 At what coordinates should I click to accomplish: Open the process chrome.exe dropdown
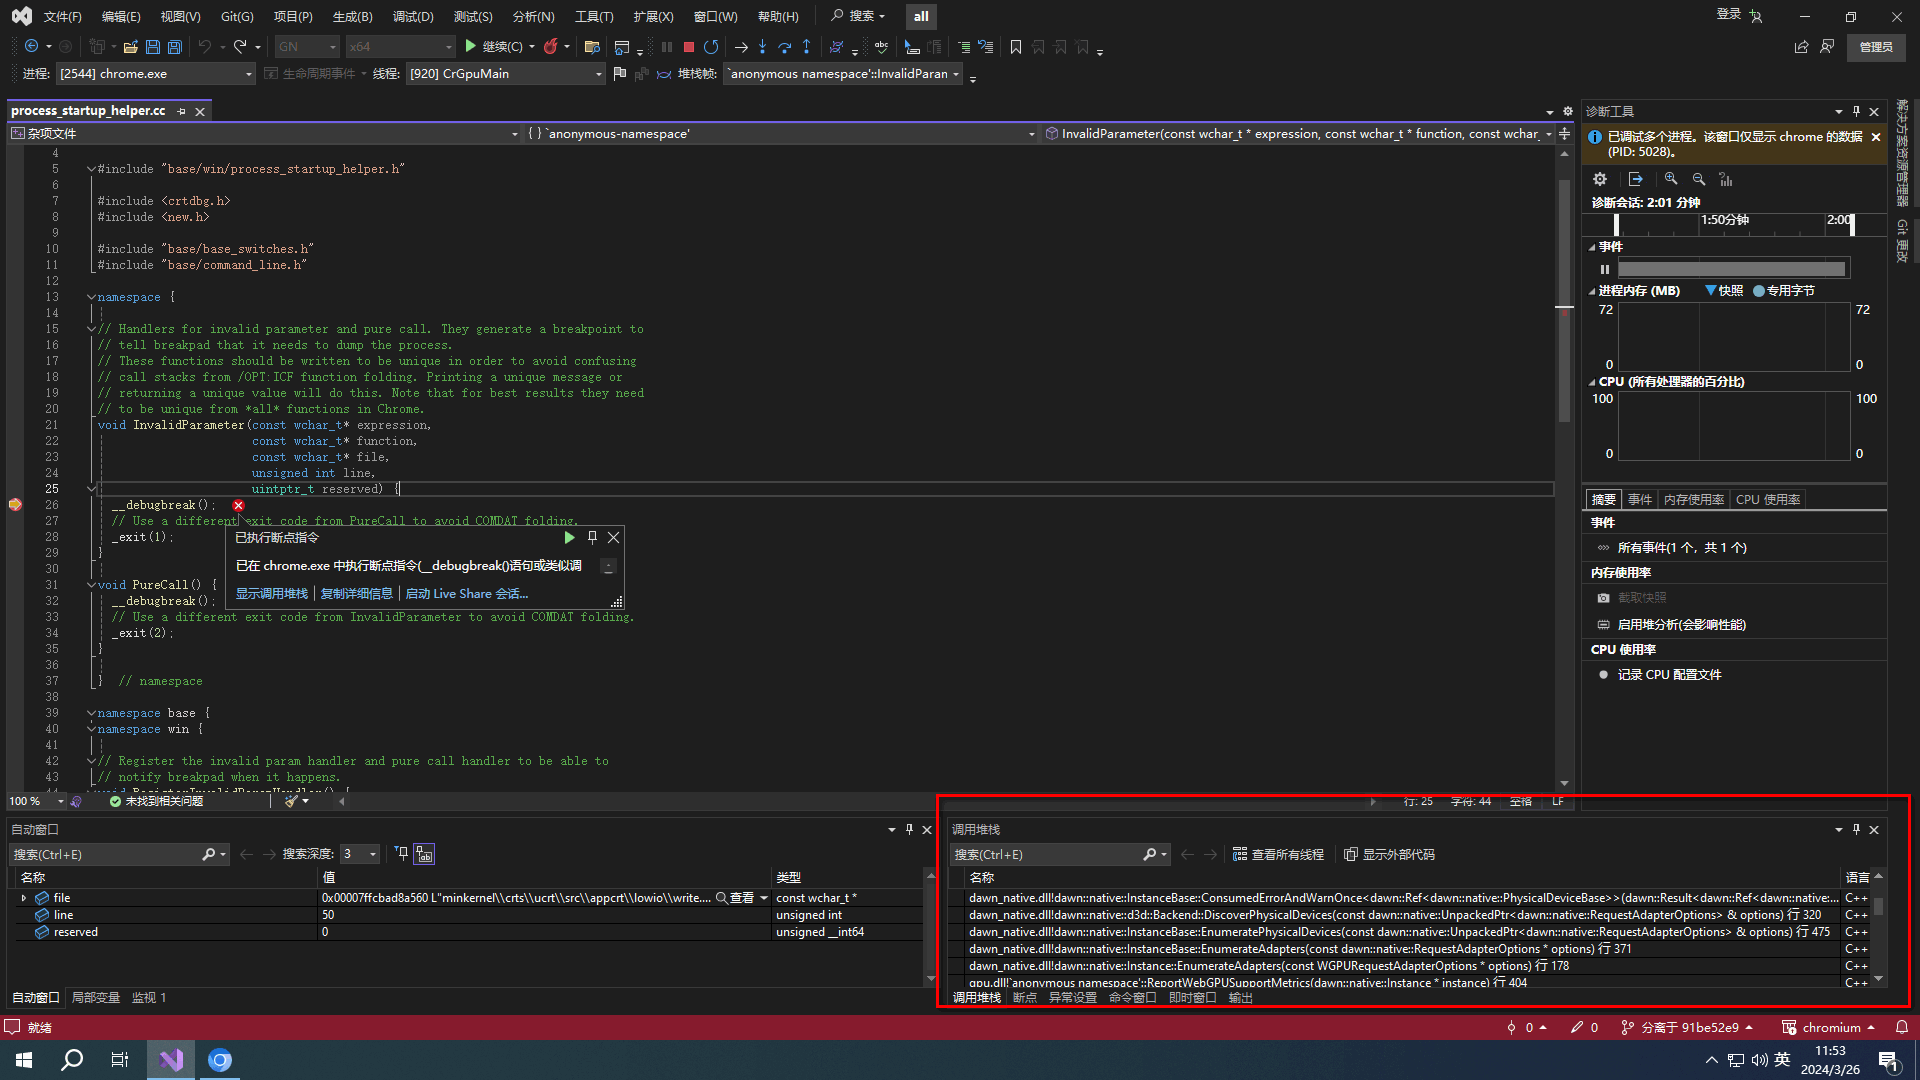(249, 74)
